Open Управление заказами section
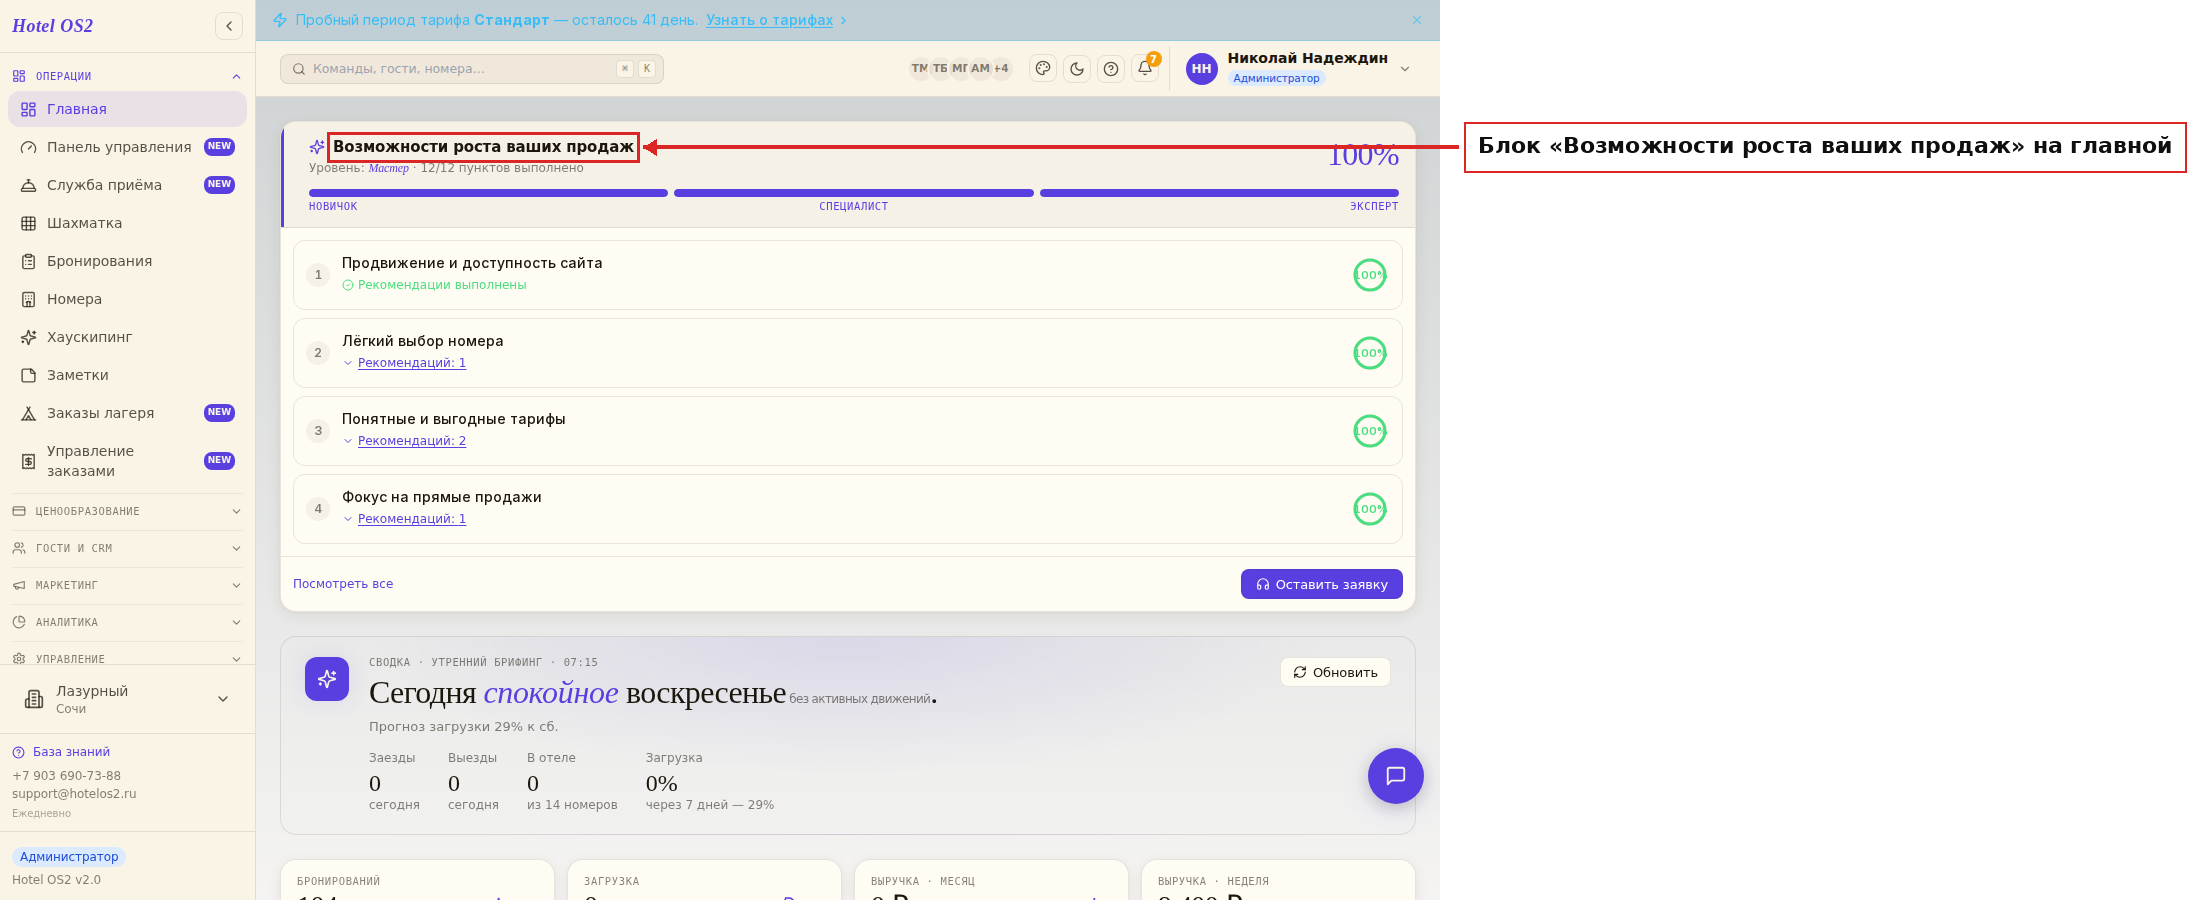Viewport: 2210px width, 900px height. click(x=127, y=461)
